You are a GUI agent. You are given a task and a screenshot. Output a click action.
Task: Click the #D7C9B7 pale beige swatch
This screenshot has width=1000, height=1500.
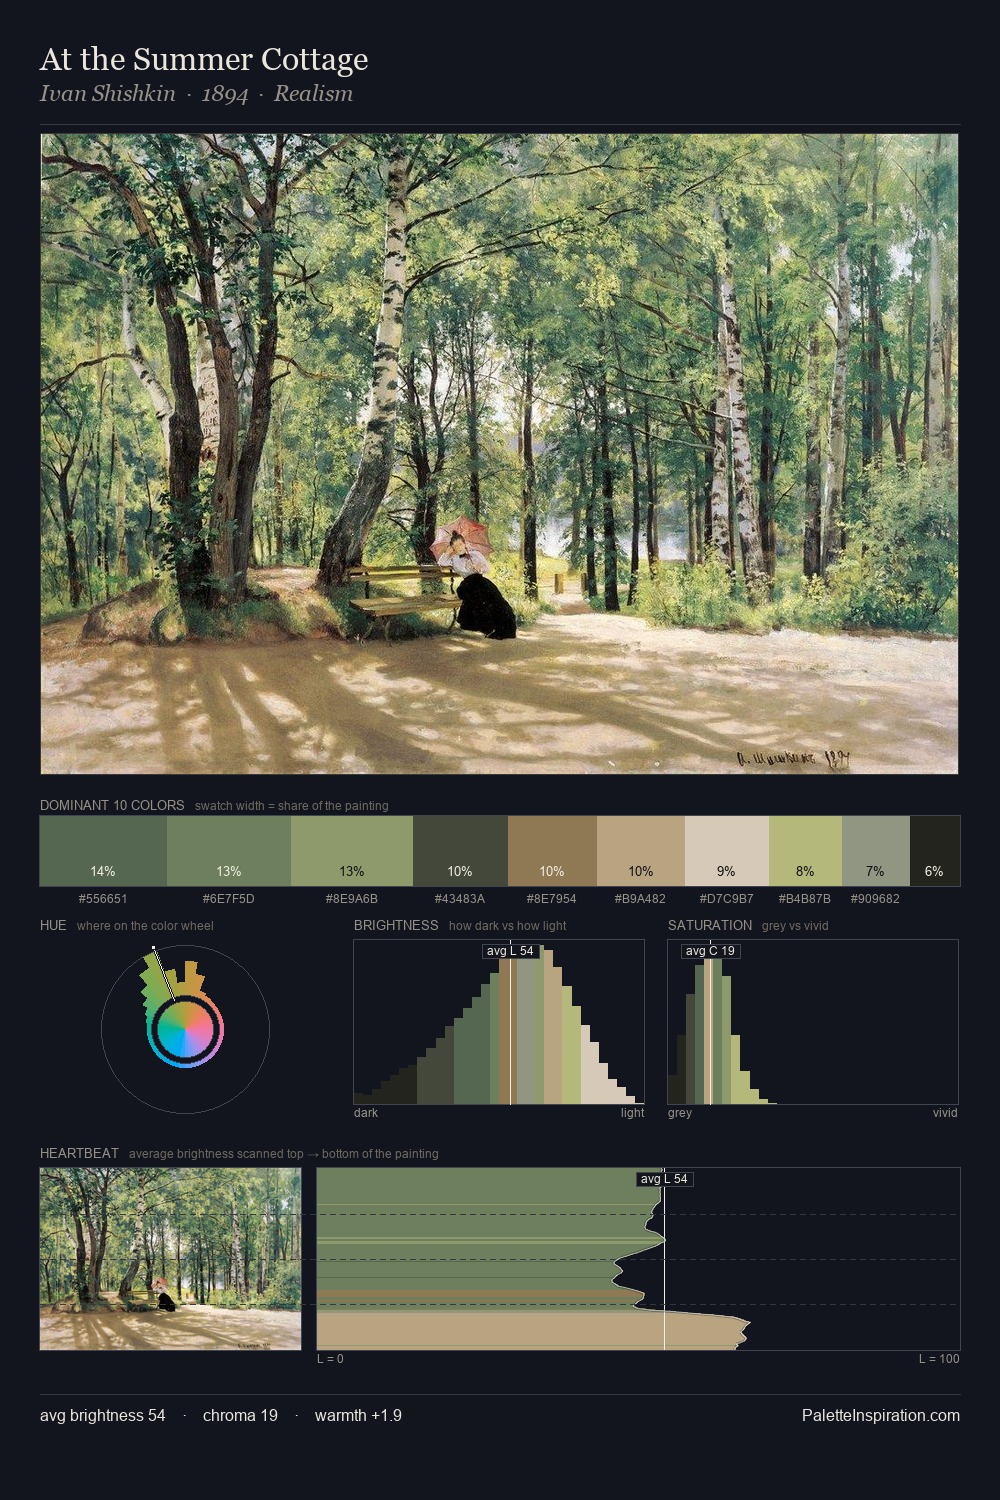(727, 851)
